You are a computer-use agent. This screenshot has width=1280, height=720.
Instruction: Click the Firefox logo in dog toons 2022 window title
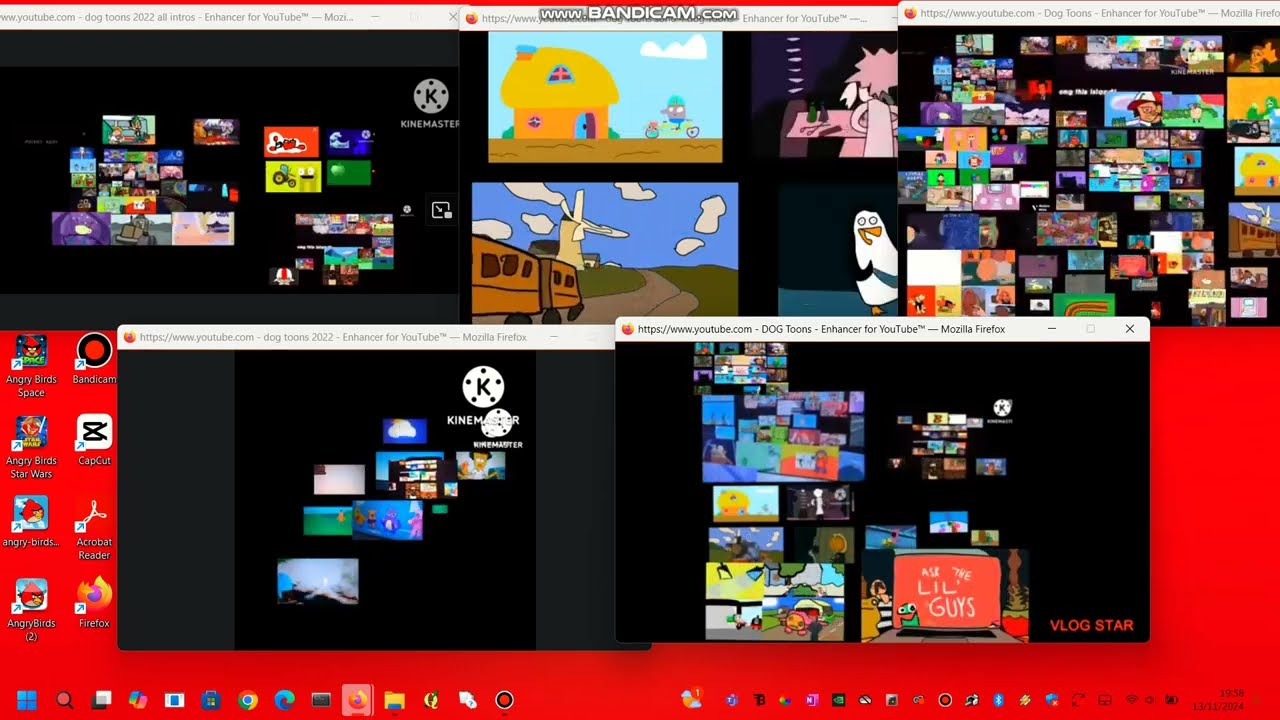click(129, 337)
